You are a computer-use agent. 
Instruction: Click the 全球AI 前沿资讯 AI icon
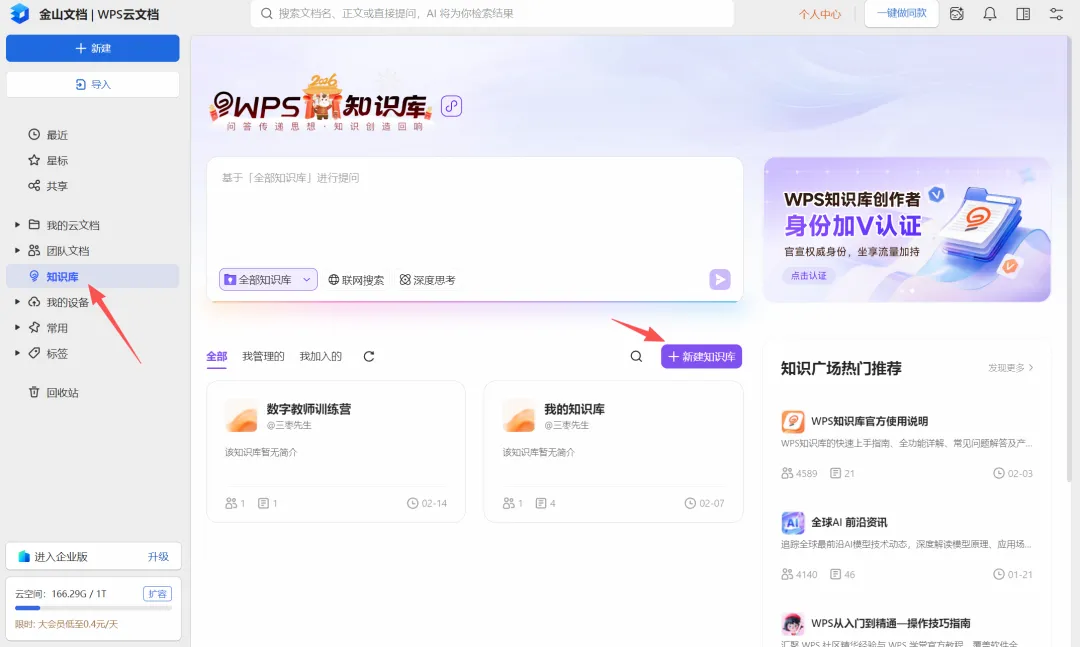(793, 522)
